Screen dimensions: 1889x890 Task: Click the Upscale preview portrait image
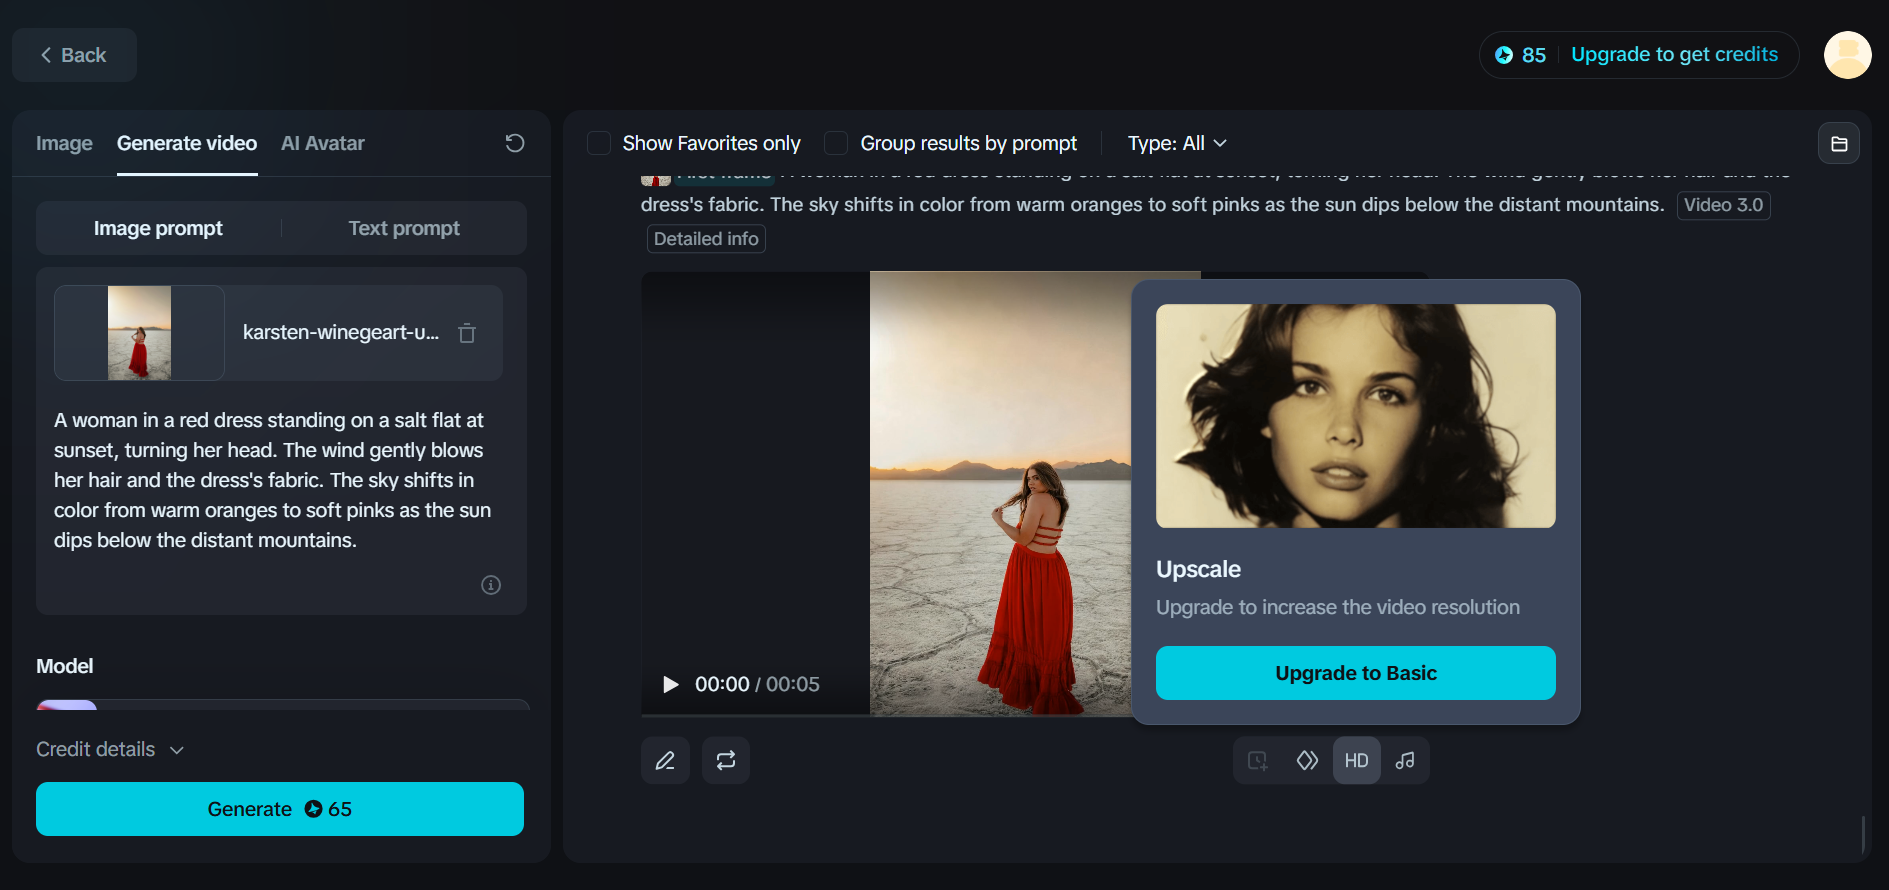[1356, 416]
